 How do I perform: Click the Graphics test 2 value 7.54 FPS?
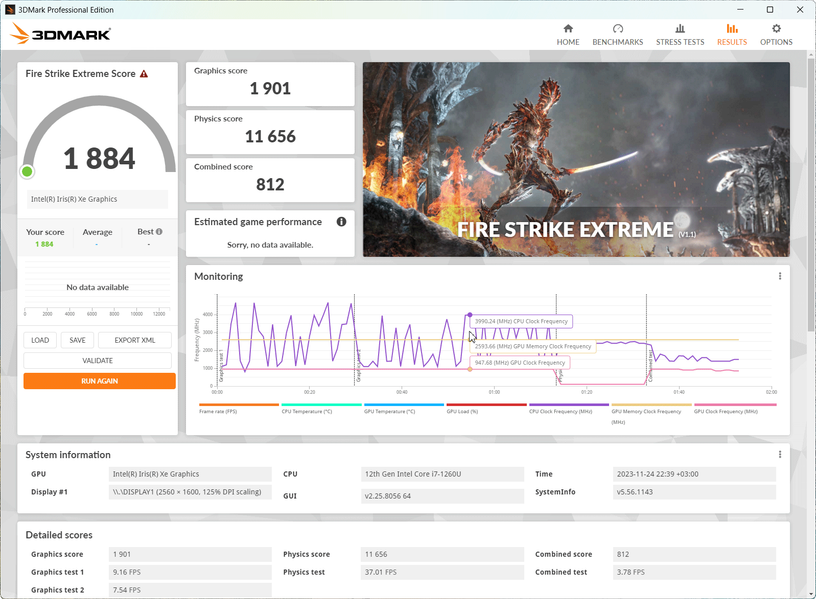pyautogui.click(x=190, y=590)
